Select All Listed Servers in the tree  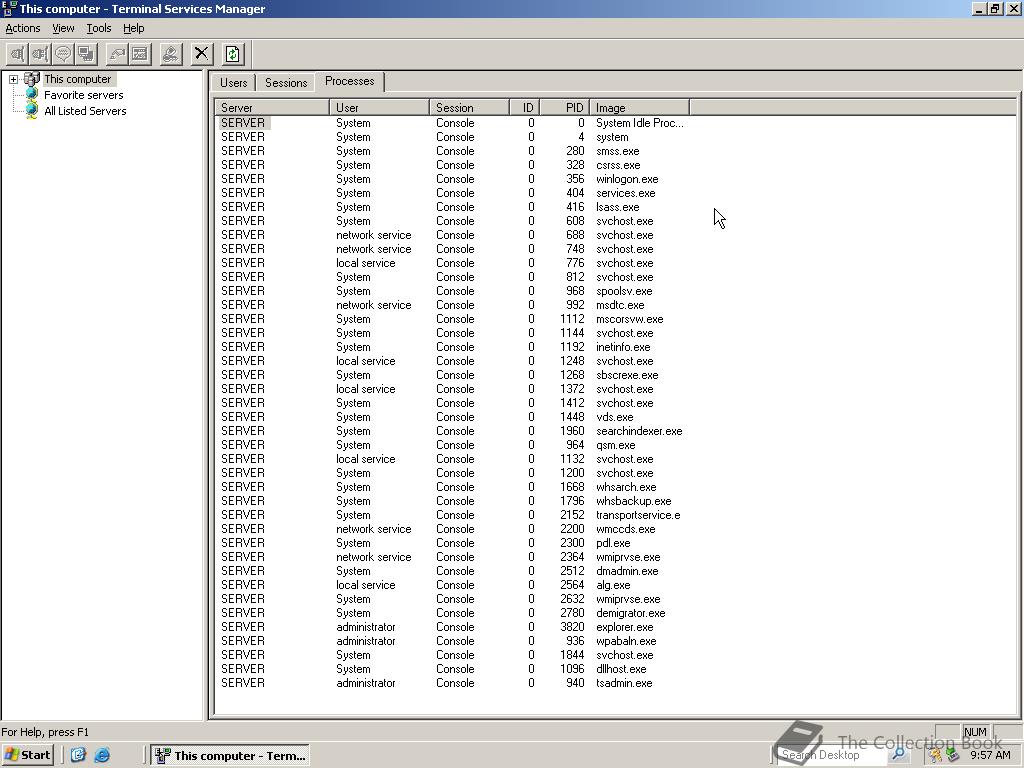[85, 111]
